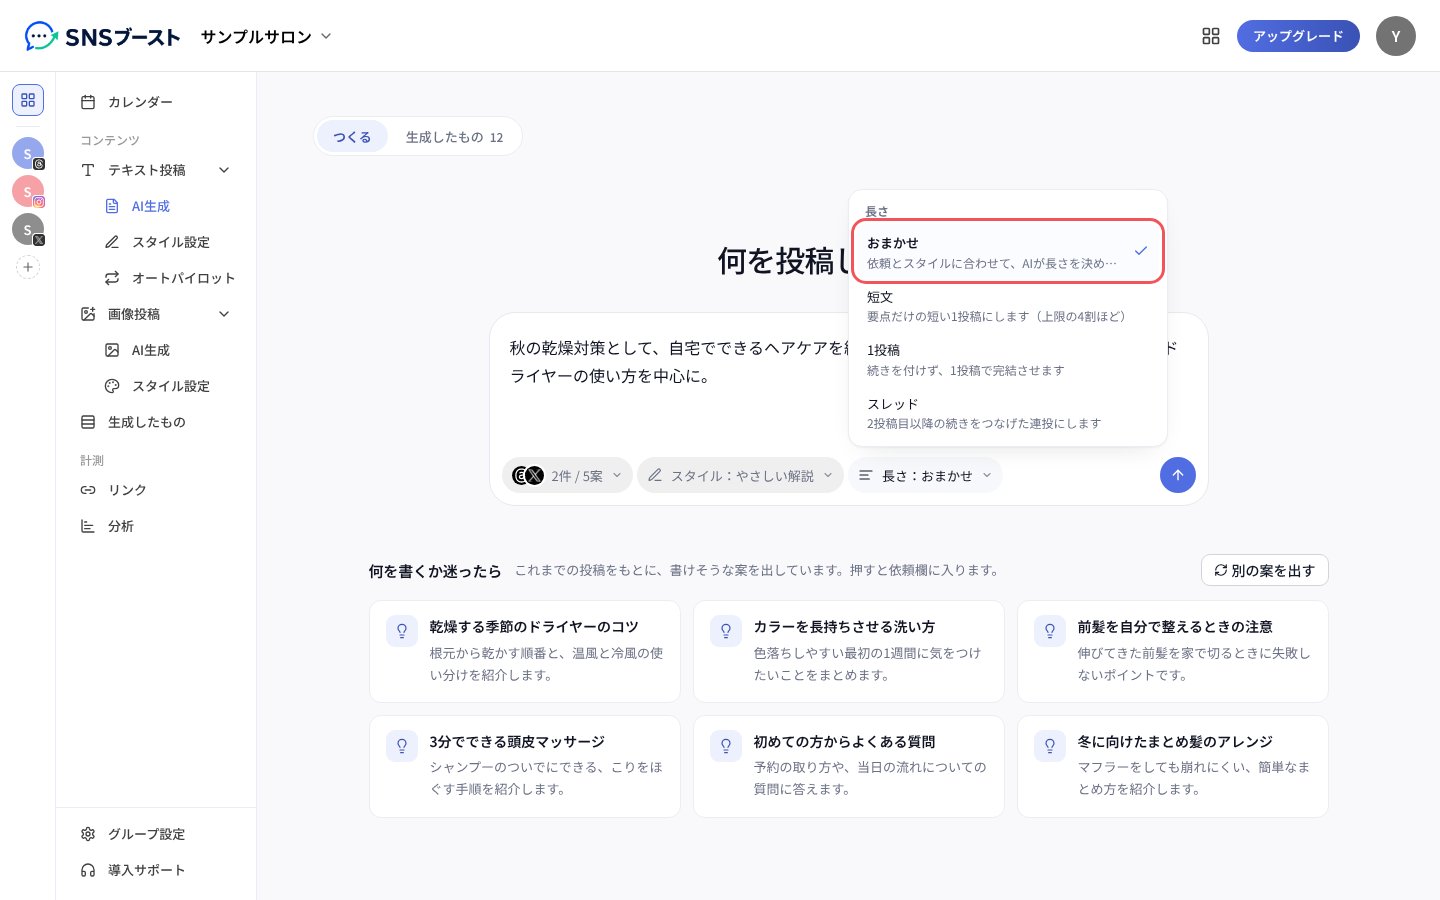The width and height of the screenshot is (1440, 900).
Task: Choose the 乾燥する季節のドライヤーのコツ idea card
Action: click(525, 651)
